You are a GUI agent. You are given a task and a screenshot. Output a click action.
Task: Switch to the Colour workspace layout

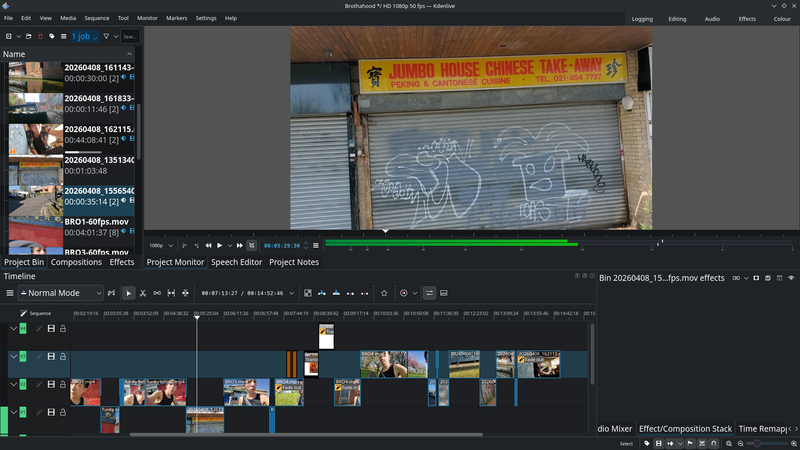[x=782, y=19]
